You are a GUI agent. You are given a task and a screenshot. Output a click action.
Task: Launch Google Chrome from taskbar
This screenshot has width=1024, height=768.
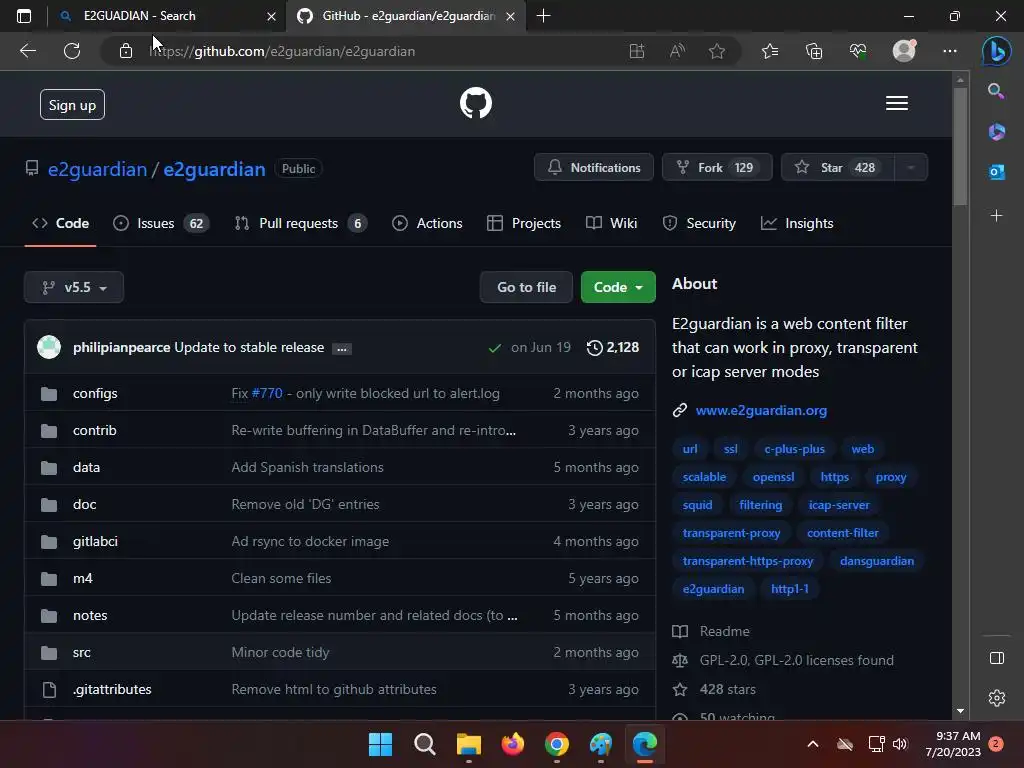pos(556,744)
